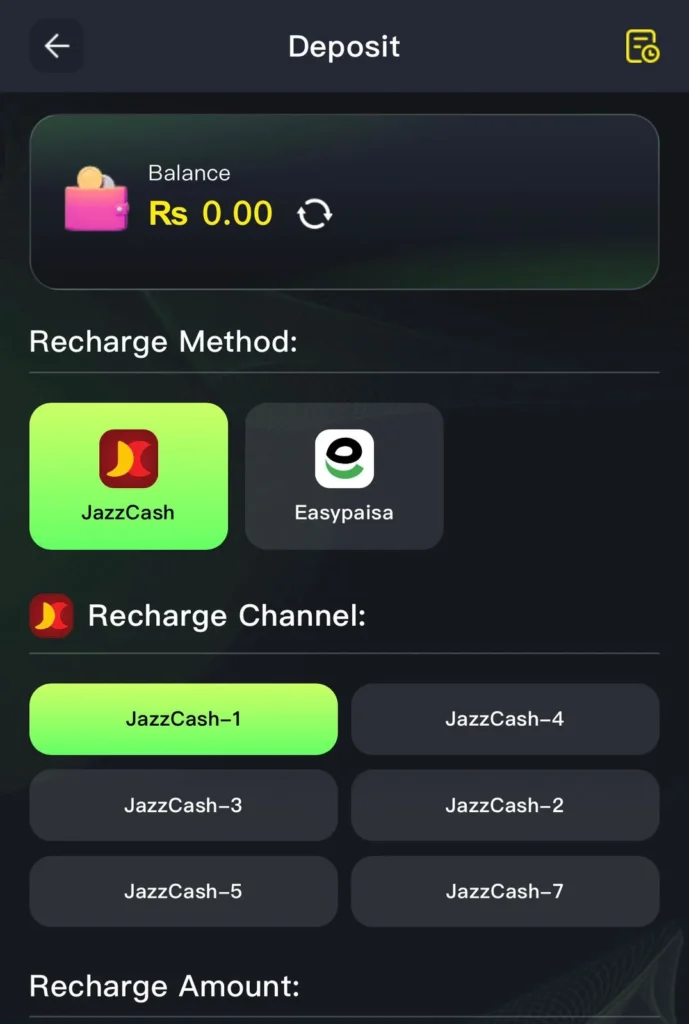Tap JazzCash icon beside Recharge Channel heading
This screenshot has height=1024, width=689.
click(x=51, y=615)
